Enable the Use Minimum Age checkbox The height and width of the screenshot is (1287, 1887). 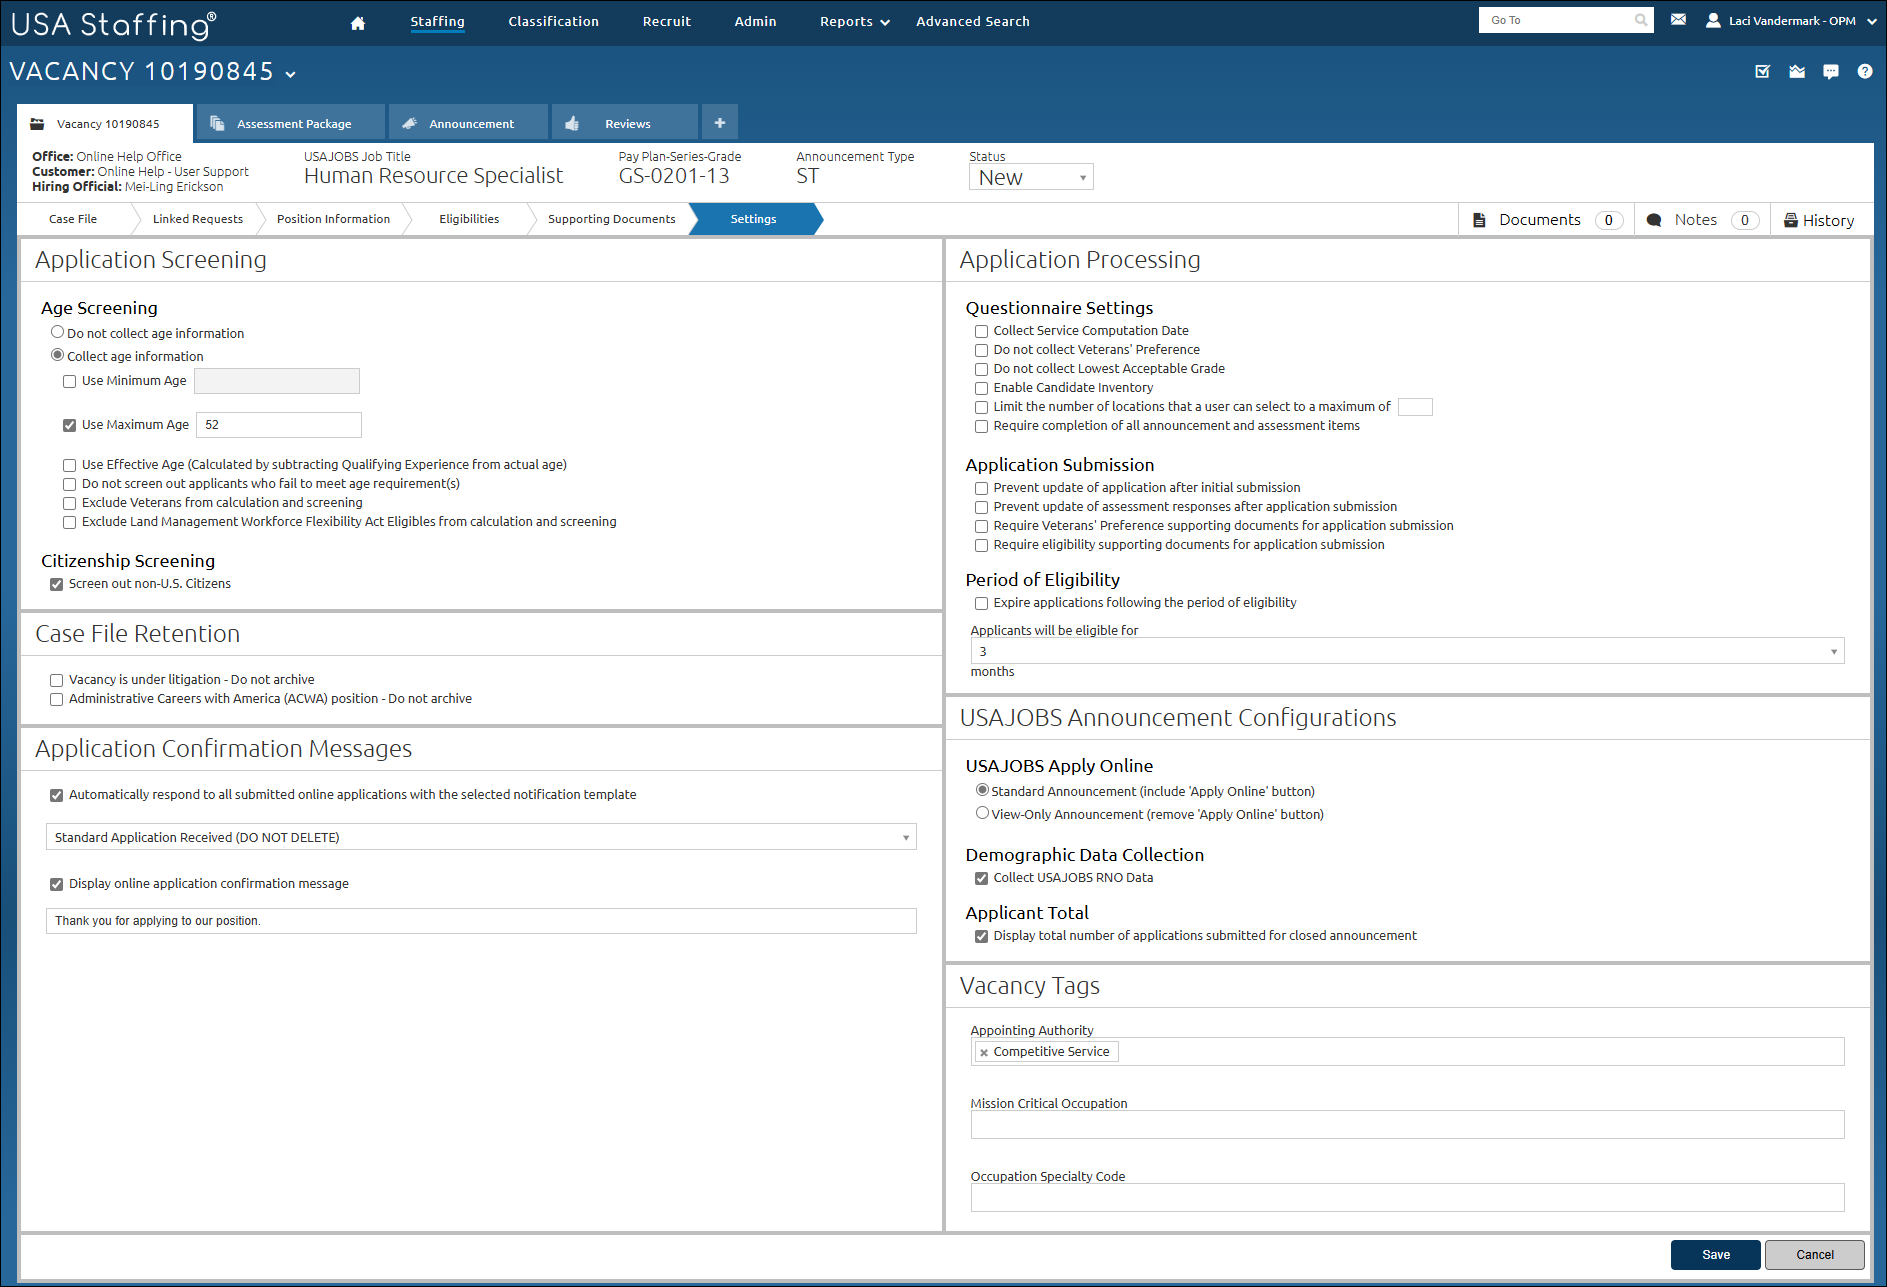(x=70, y=381)
